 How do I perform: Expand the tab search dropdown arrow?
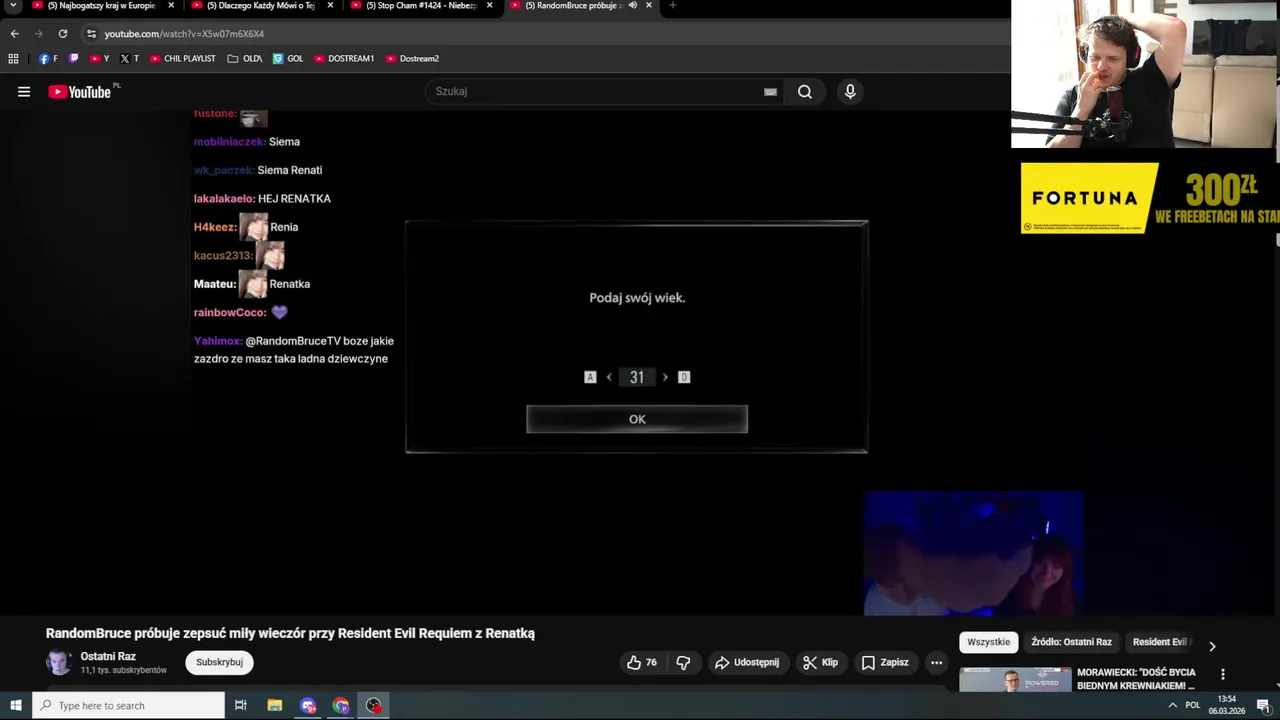[13, 6]
